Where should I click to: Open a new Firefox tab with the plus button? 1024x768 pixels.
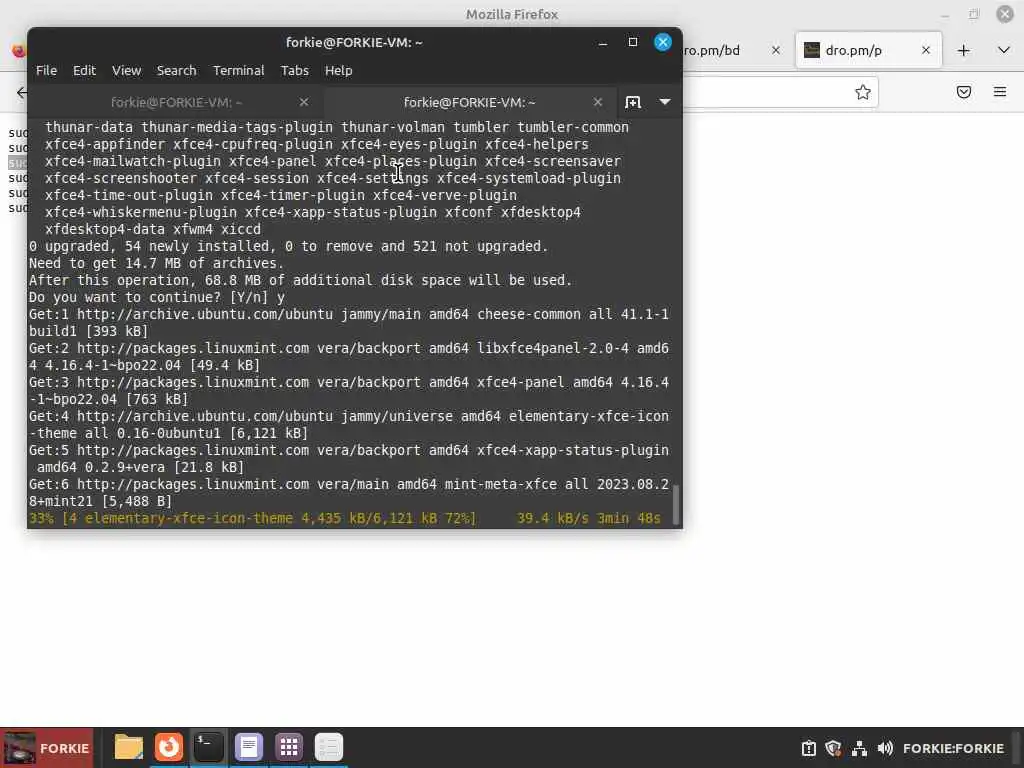(x=963, y=50)
